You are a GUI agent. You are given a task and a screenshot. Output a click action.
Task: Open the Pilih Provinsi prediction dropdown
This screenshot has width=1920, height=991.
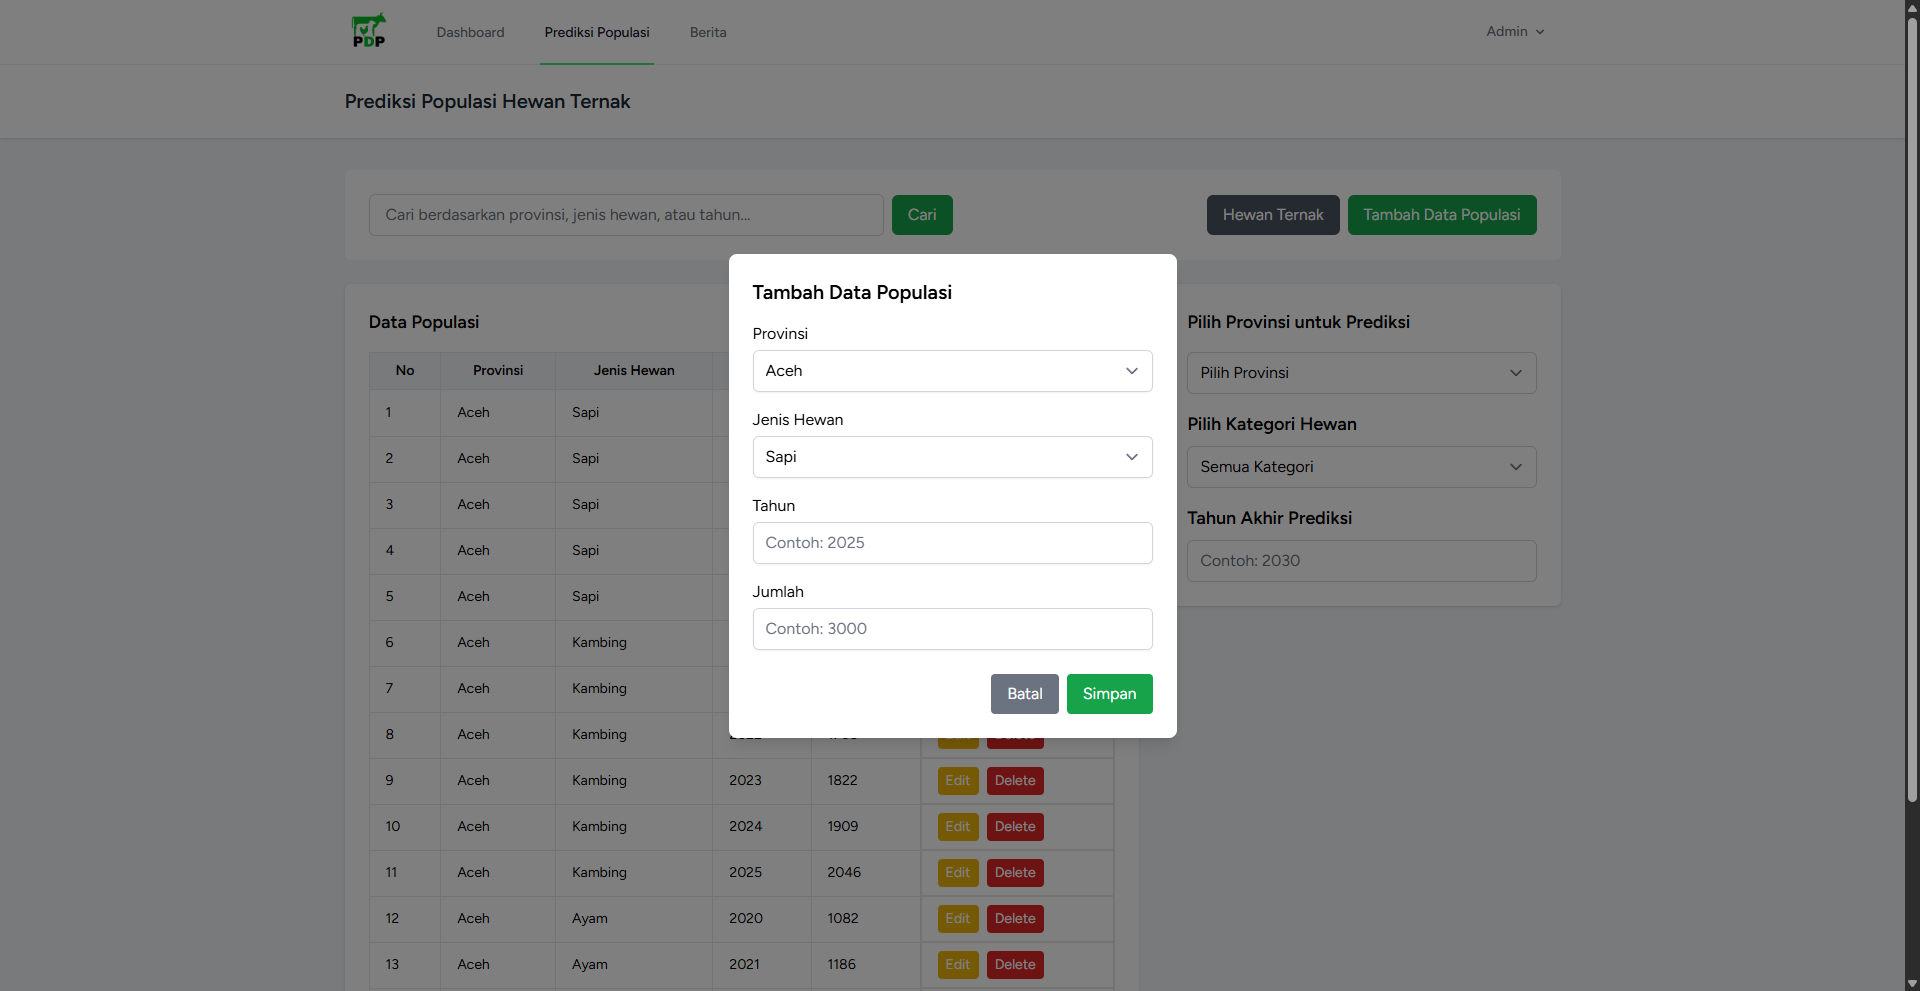pyautogui.click(x=1360, y=373)
